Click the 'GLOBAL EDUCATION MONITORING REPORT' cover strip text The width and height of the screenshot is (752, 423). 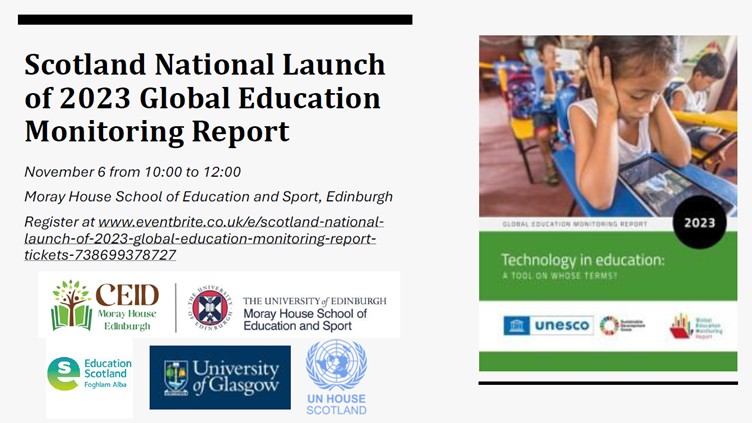(575, 224)
